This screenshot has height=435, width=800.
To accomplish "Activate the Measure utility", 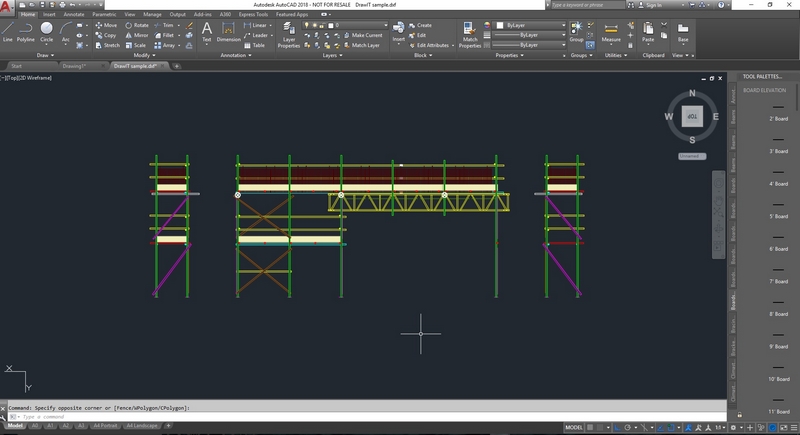I will pyautogui.click(x=610, y=32).
